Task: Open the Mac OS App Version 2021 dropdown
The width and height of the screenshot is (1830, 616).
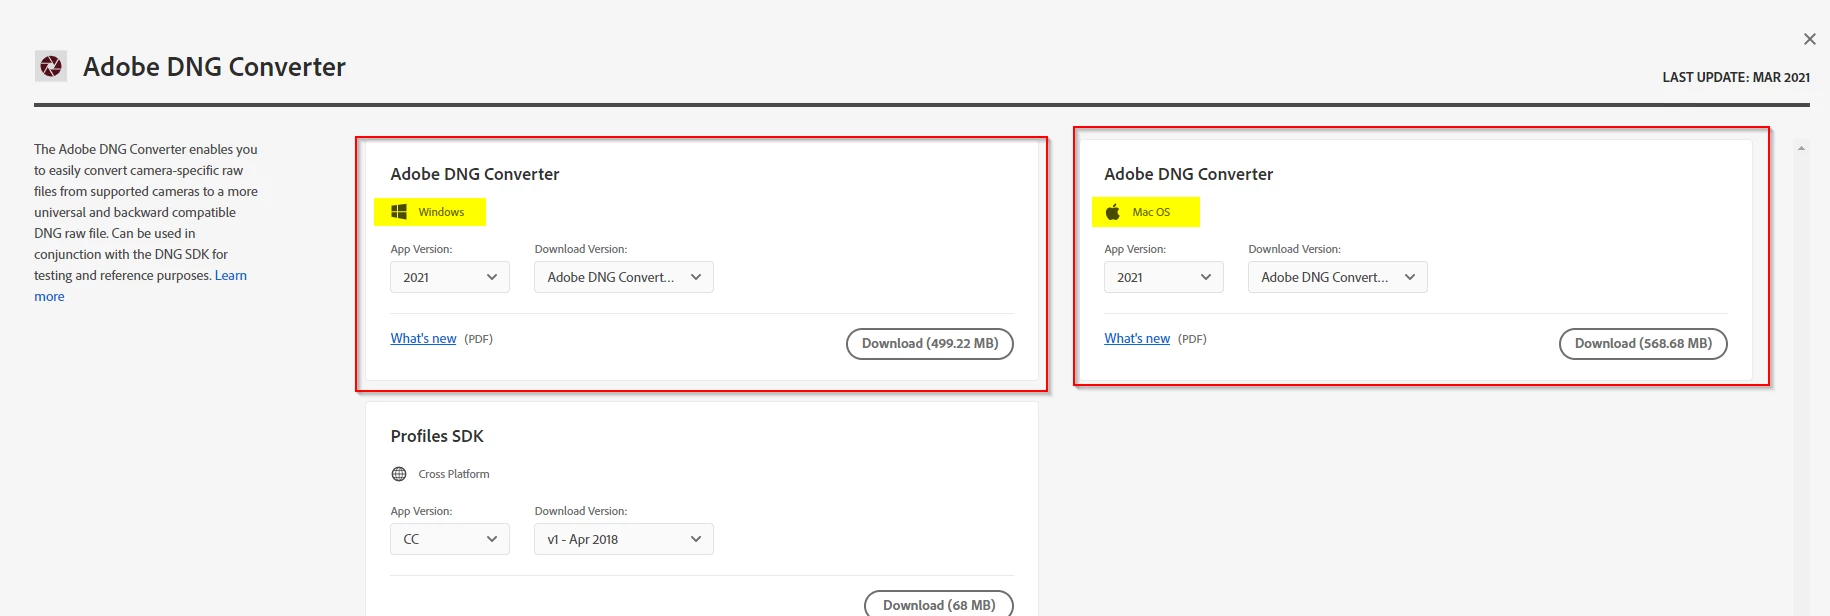Action: point(1164,277)
